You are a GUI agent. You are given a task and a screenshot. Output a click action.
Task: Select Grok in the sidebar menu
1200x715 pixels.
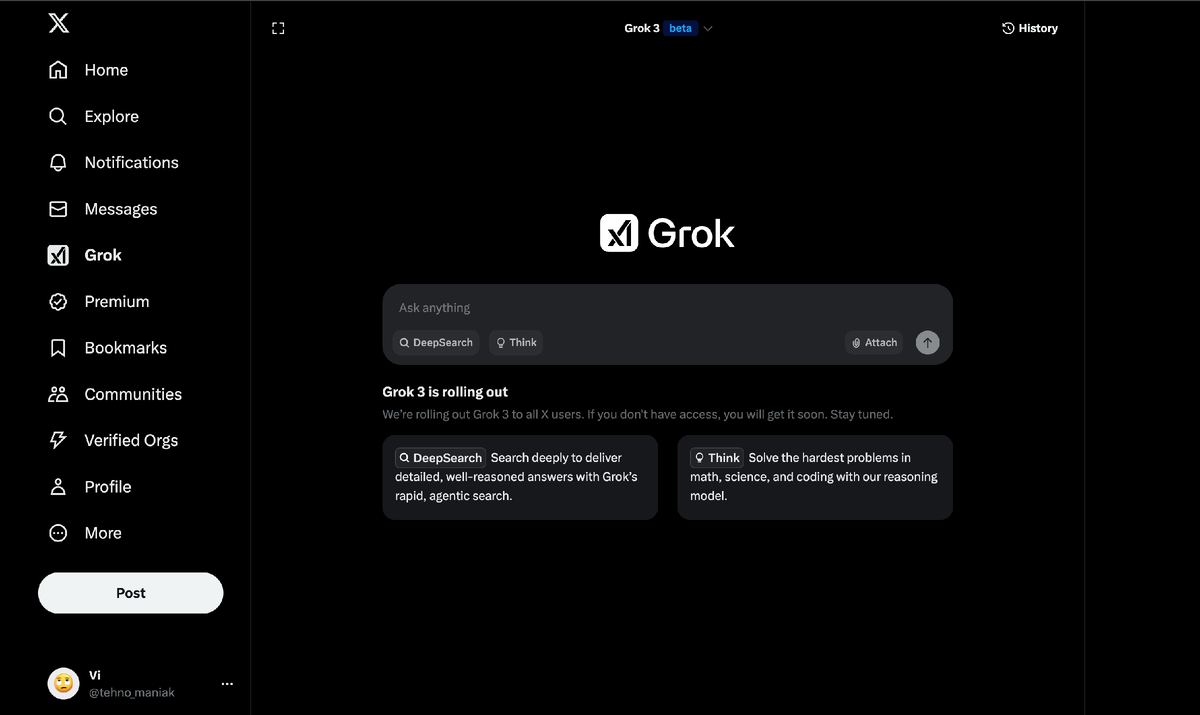pyautogui.click(x=85, y=255)
